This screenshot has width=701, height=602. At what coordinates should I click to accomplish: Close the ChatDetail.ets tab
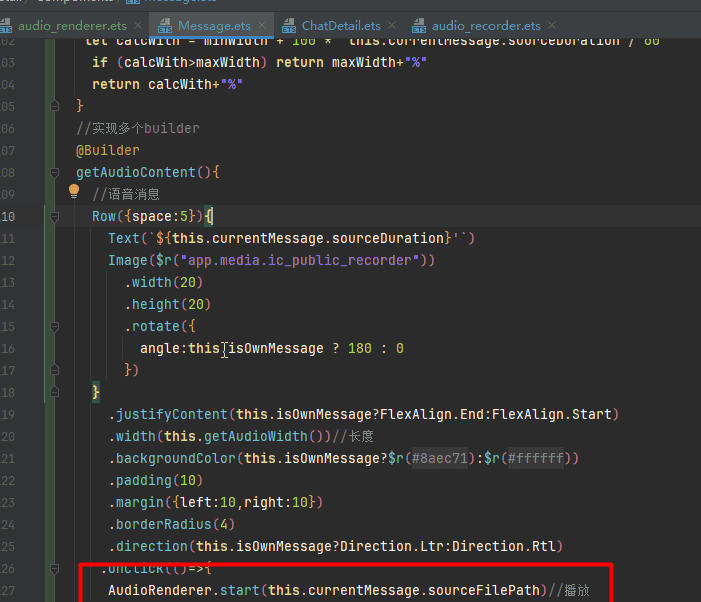(x=392, y=25)
